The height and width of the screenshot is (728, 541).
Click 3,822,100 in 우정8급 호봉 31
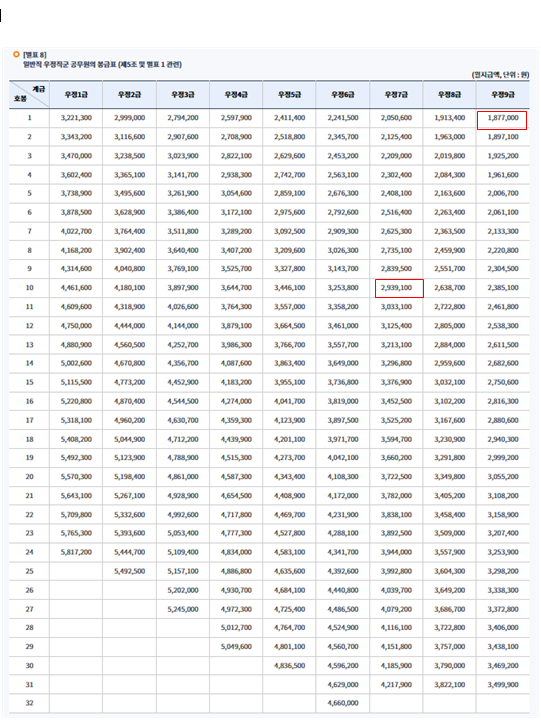coord(450,685)
